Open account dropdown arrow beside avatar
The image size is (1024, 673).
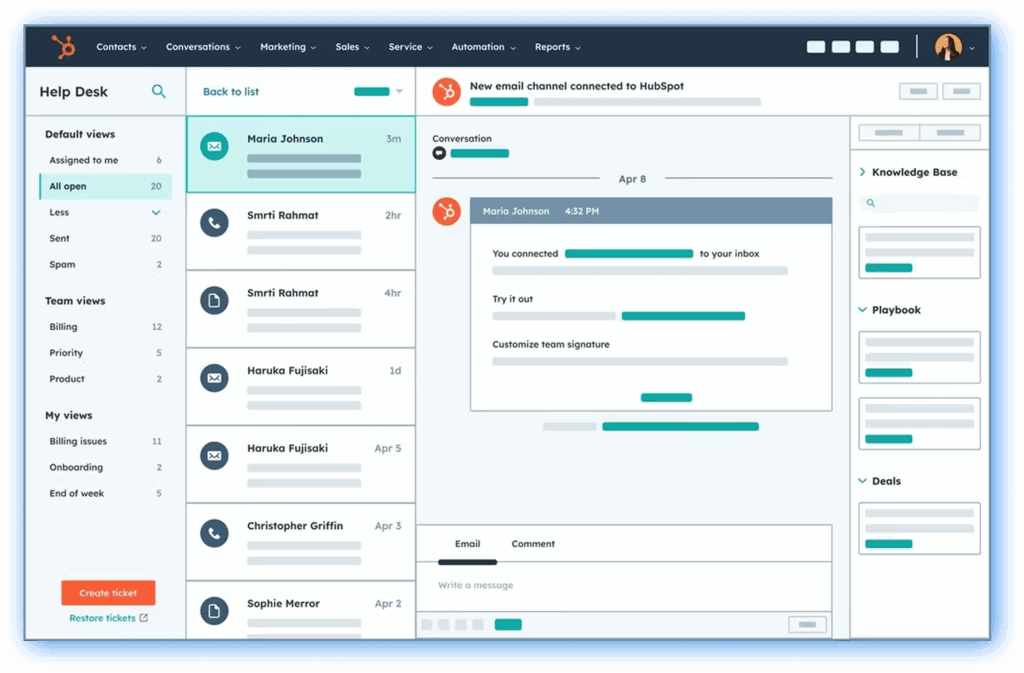(972, 48)
